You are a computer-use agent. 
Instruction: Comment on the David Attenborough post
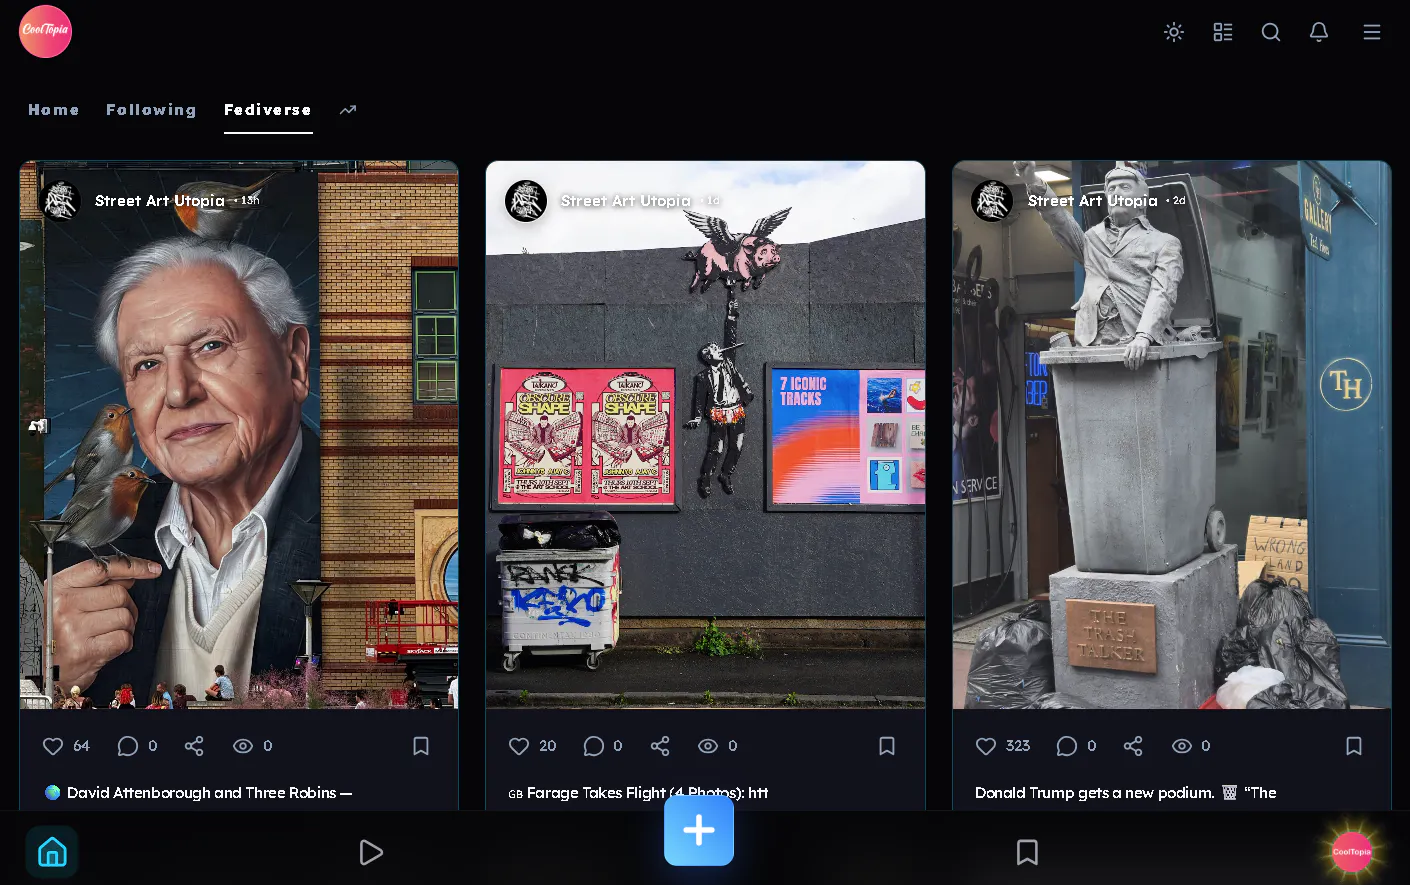128,746
